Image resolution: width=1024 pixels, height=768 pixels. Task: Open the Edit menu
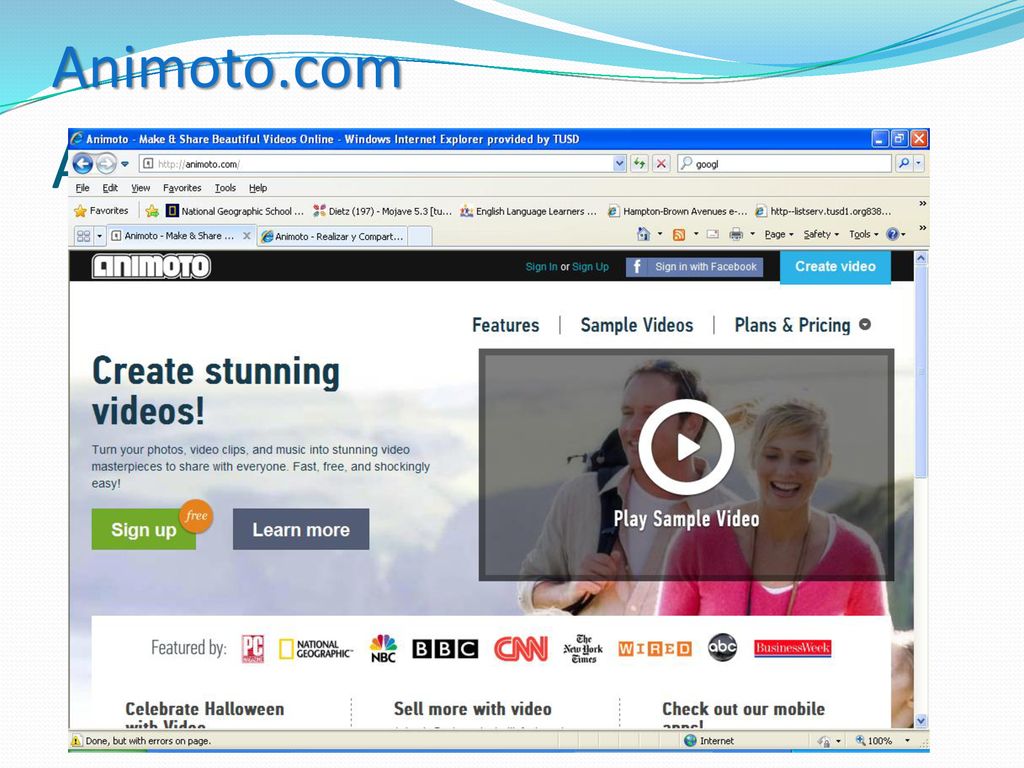click(110, 188)
